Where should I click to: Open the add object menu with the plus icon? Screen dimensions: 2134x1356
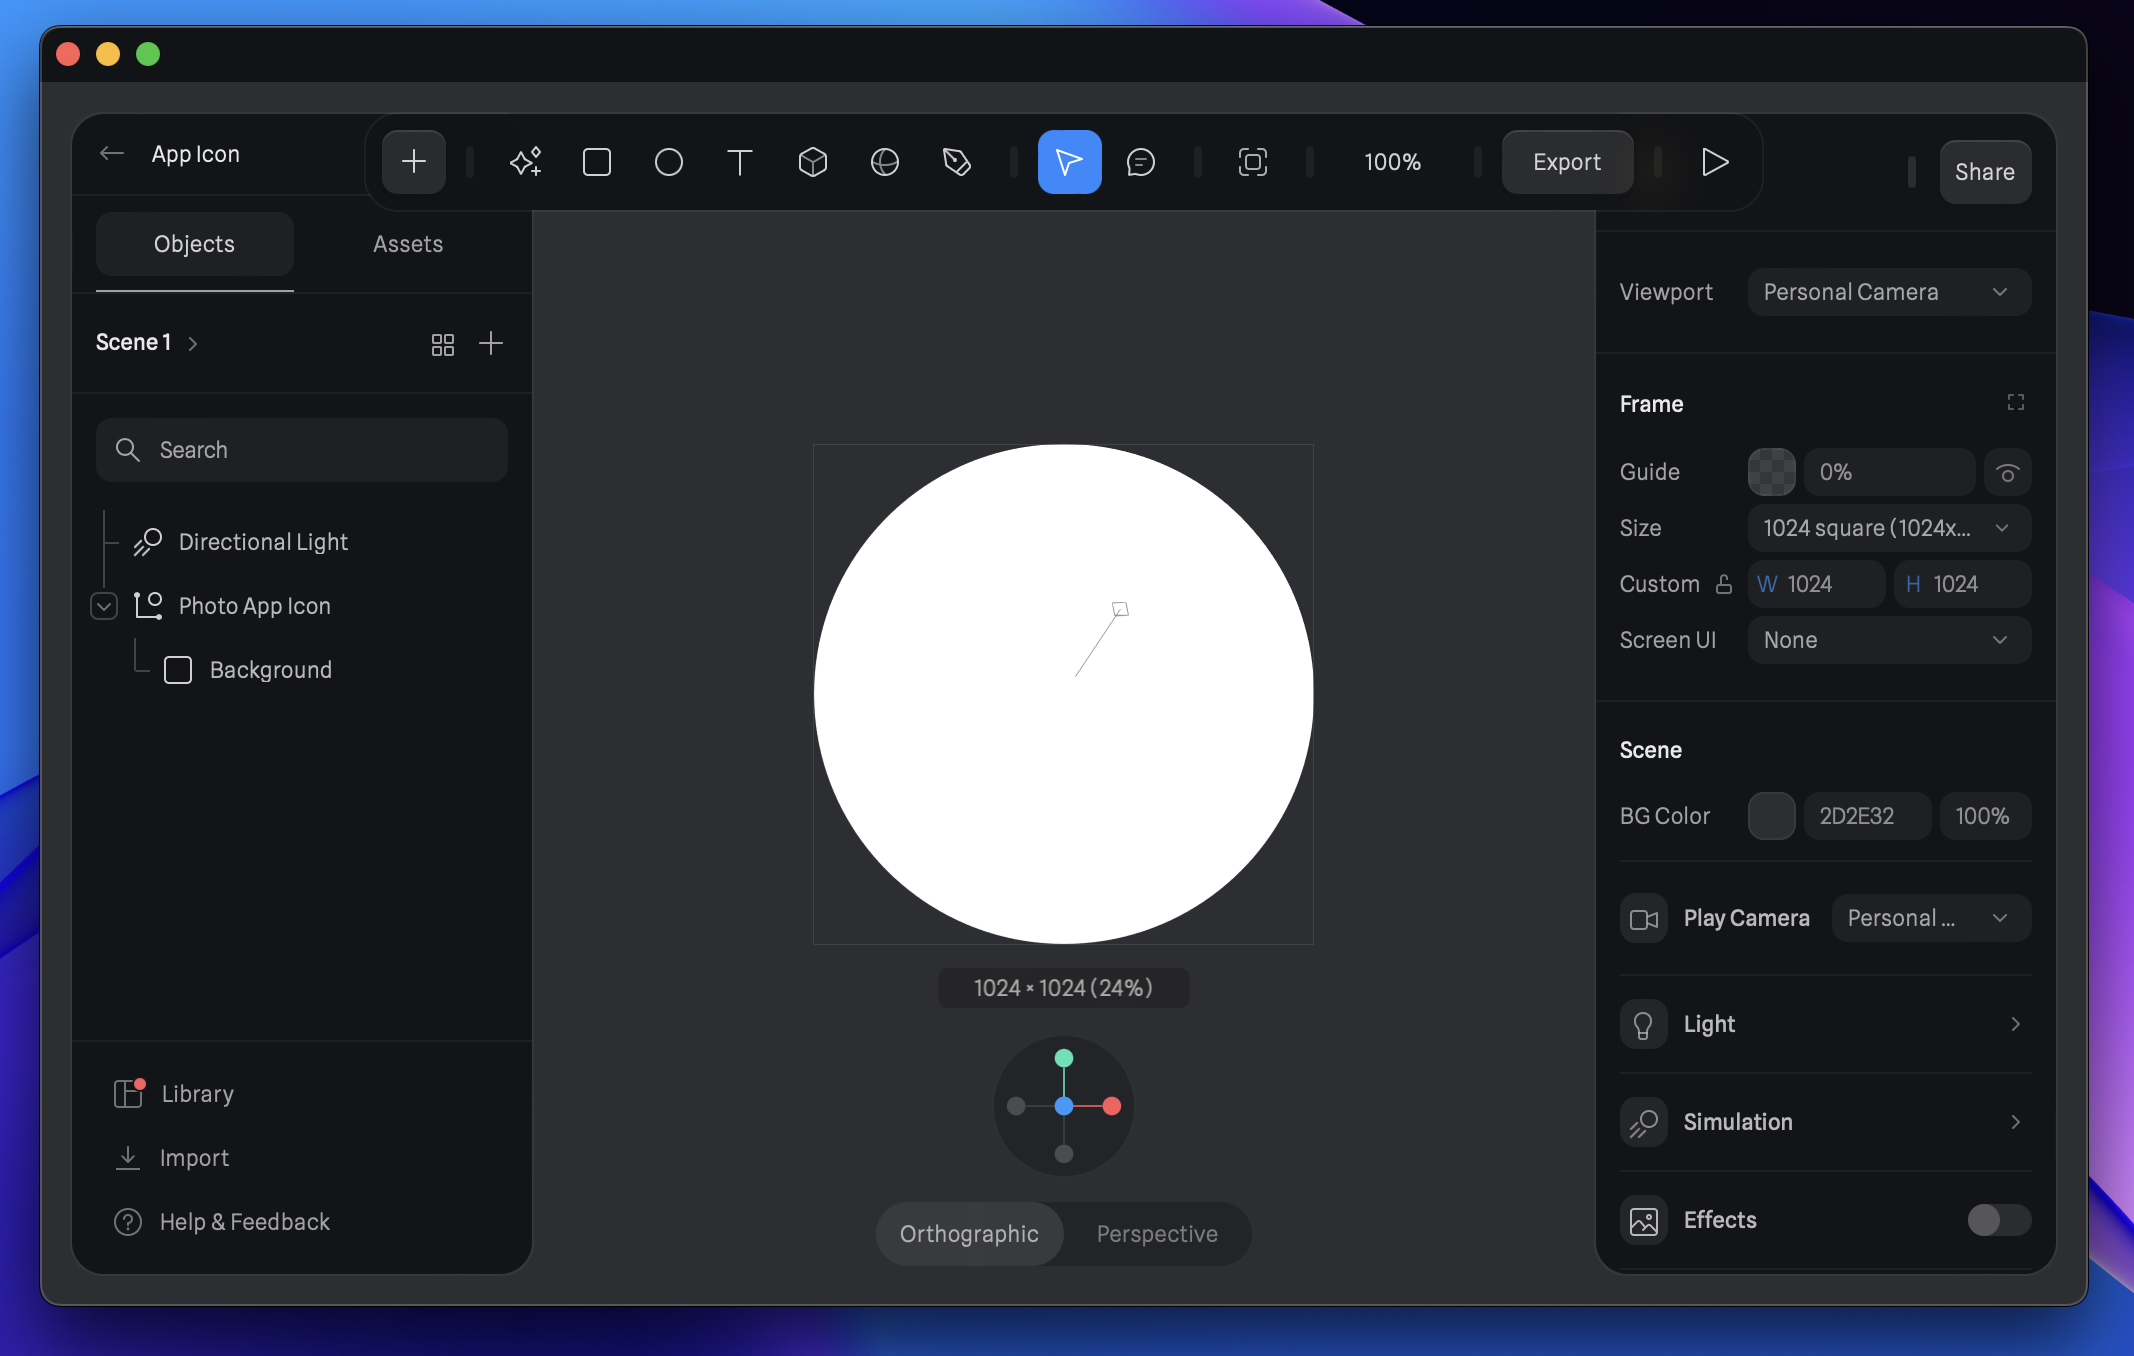(x=413, y=161)
